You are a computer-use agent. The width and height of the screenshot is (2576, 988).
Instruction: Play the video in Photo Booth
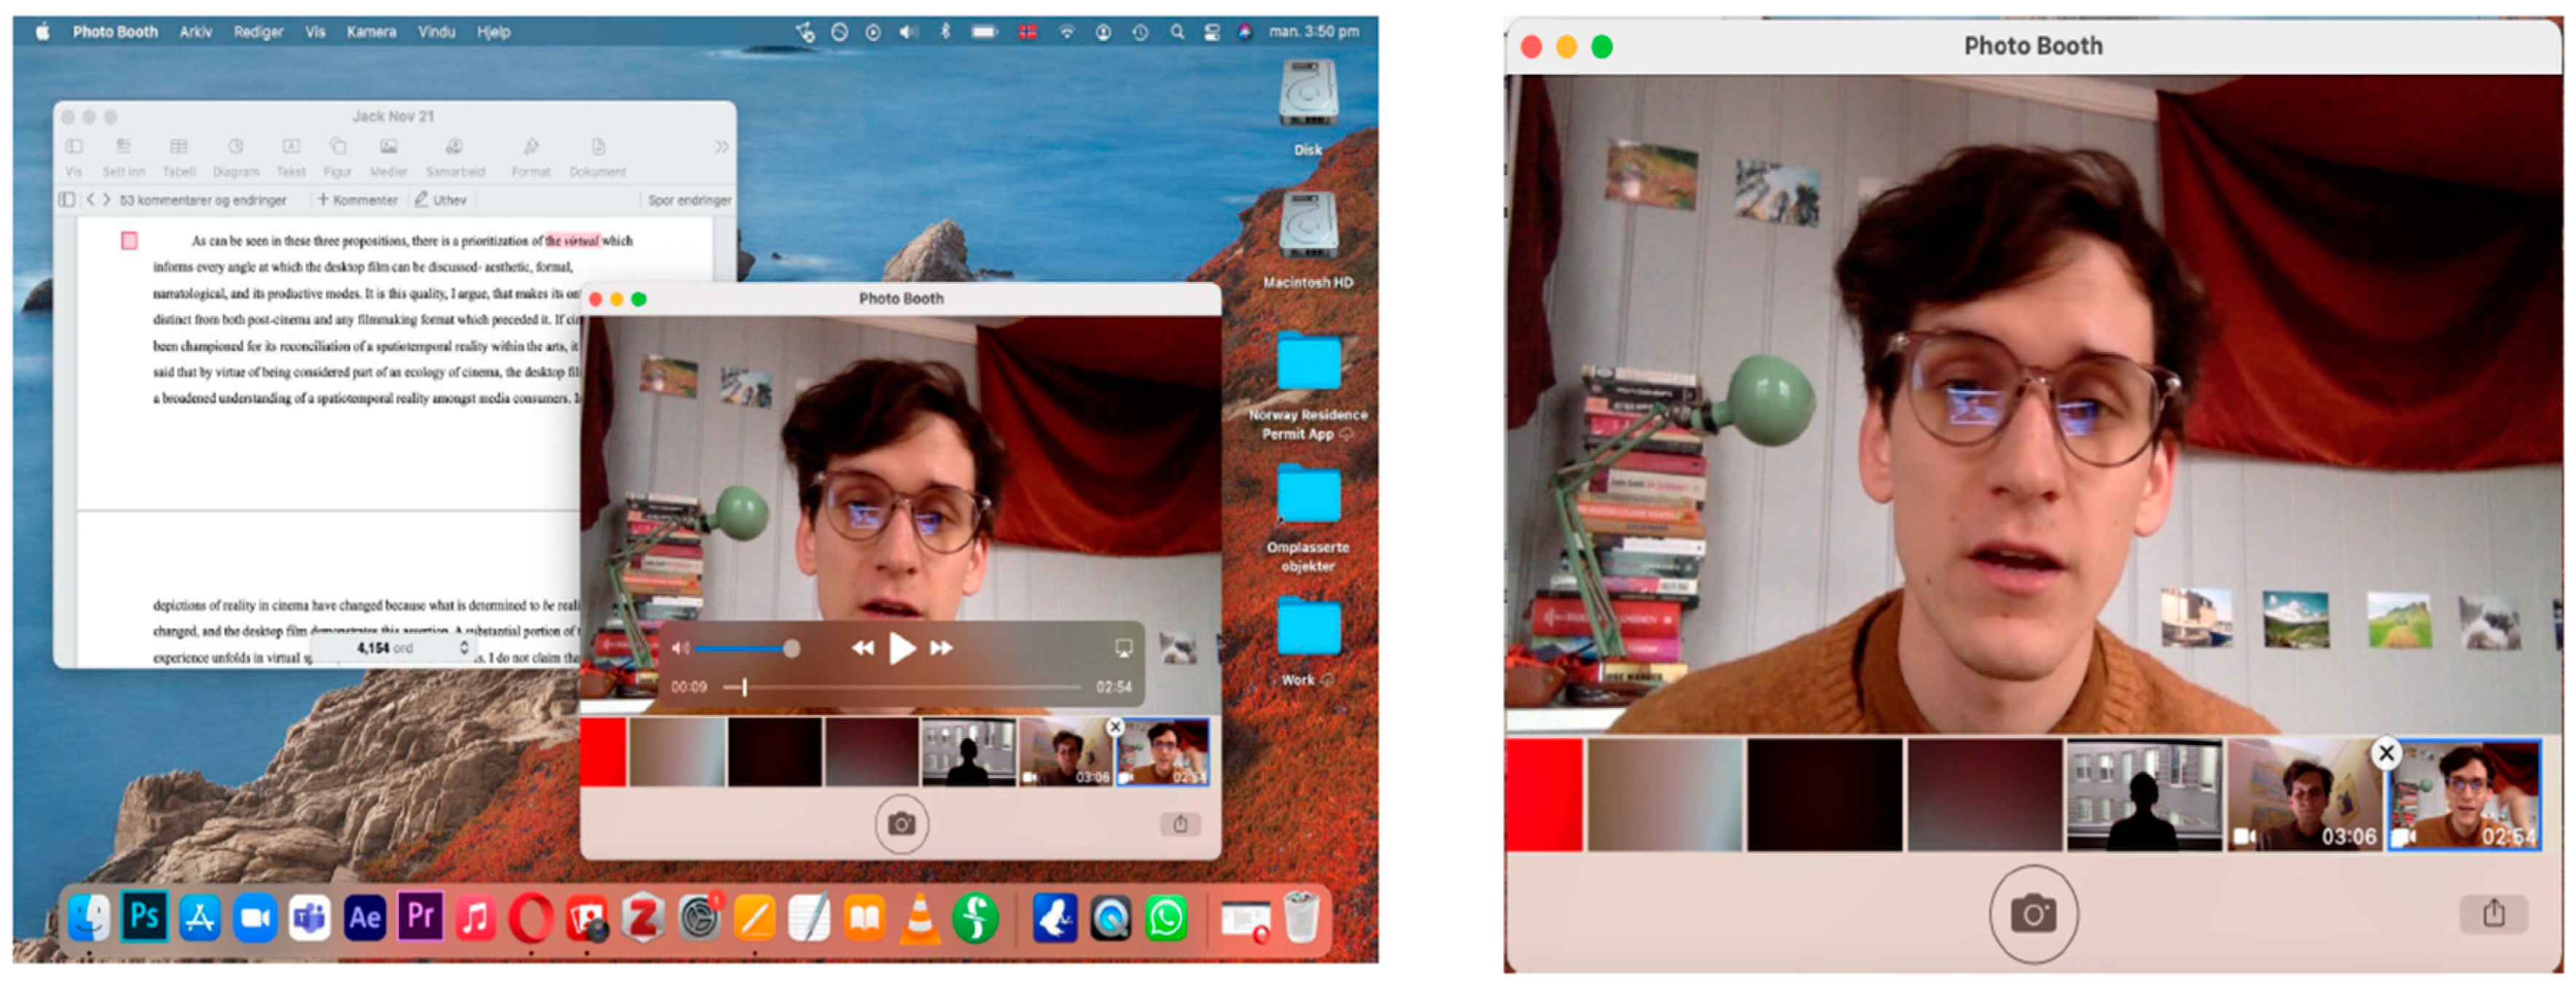pos(901,648)
